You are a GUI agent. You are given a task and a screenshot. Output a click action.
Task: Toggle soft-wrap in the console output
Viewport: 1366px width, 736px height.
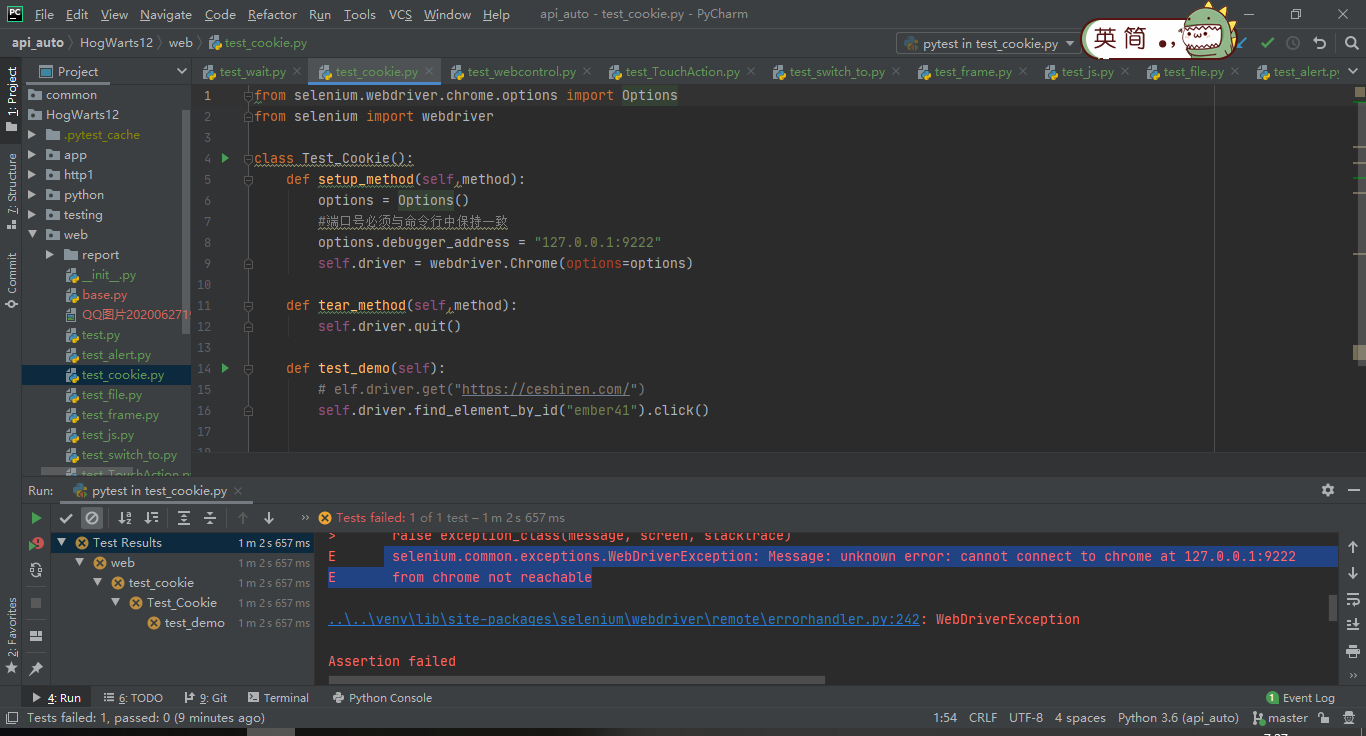pyautogui.click(x=1352, y=599)
